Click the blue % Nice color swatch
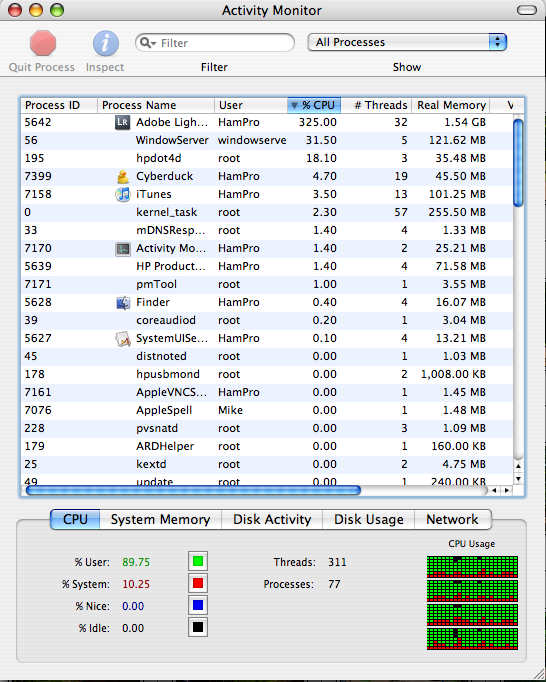The width and height of the screenshot is (546, 682). tap(198, 605)
